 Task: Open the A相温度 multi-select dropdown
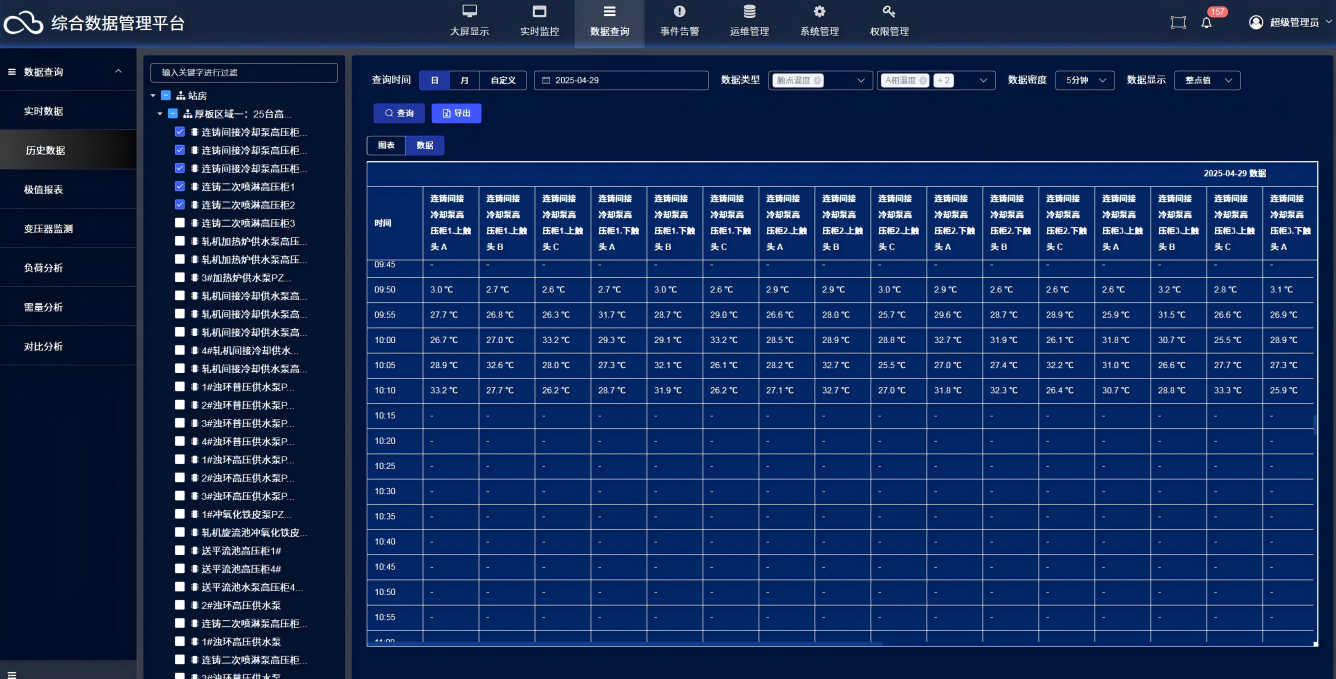point(936,80)
